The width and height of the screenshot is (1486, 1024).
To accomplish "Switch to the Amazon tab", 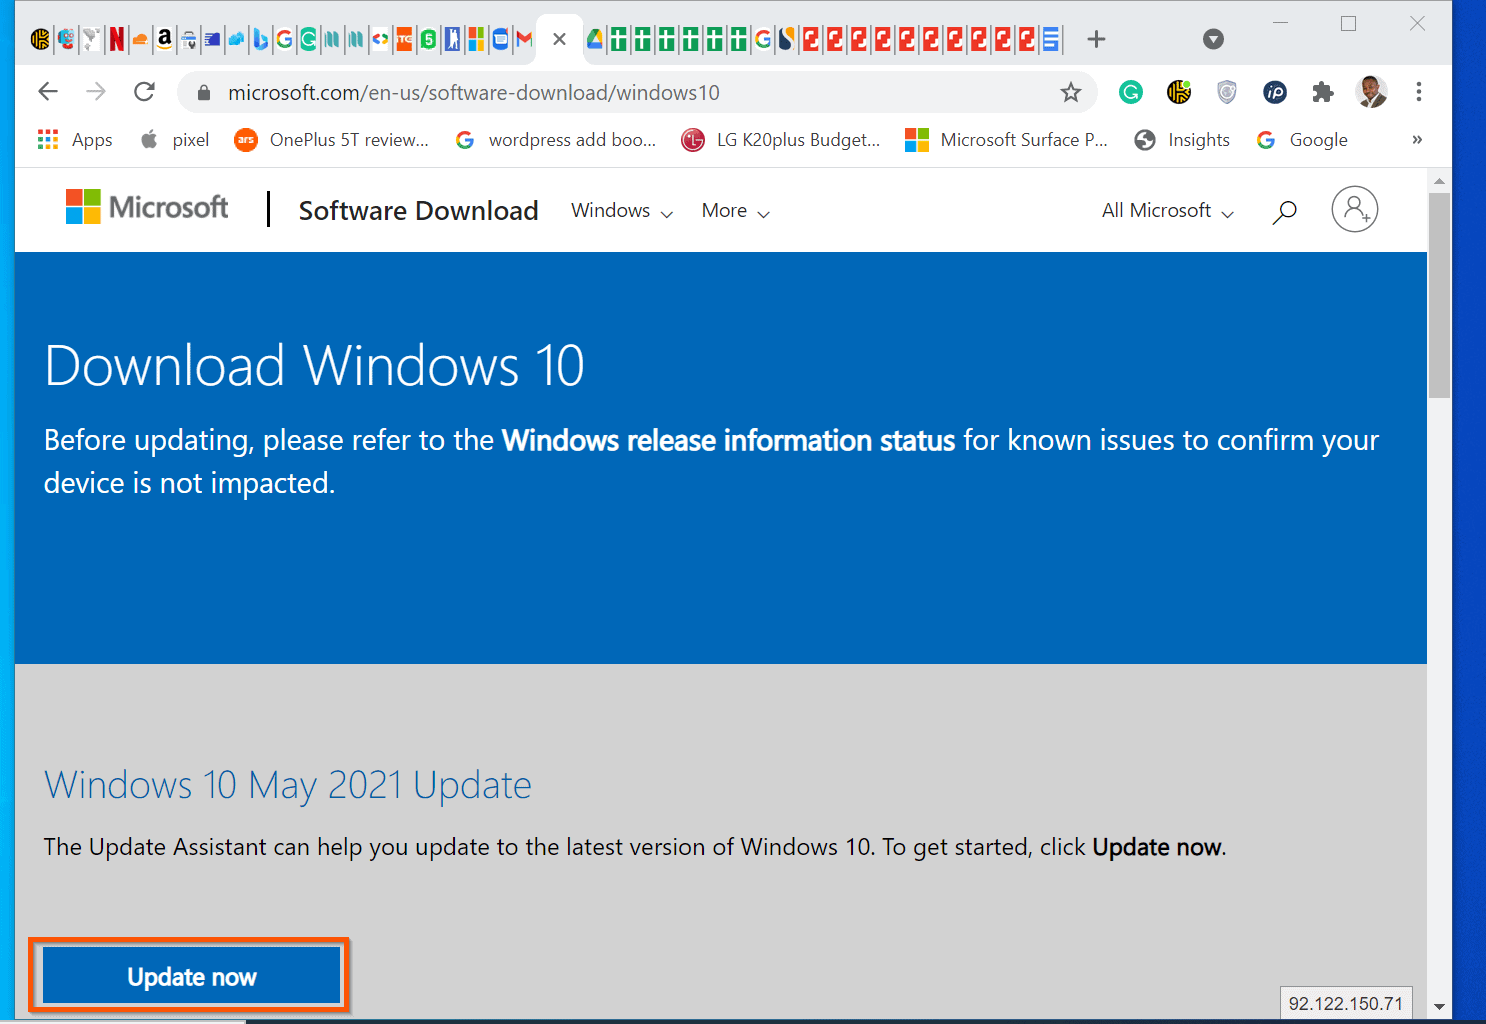I will 164,39.
